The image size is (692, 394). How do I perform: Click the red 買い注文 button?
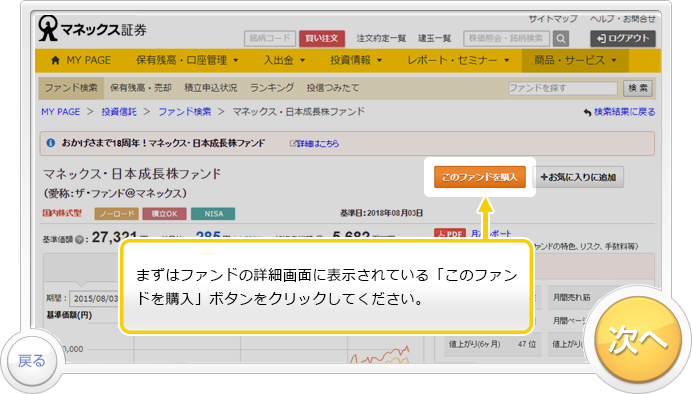[322, 38]
